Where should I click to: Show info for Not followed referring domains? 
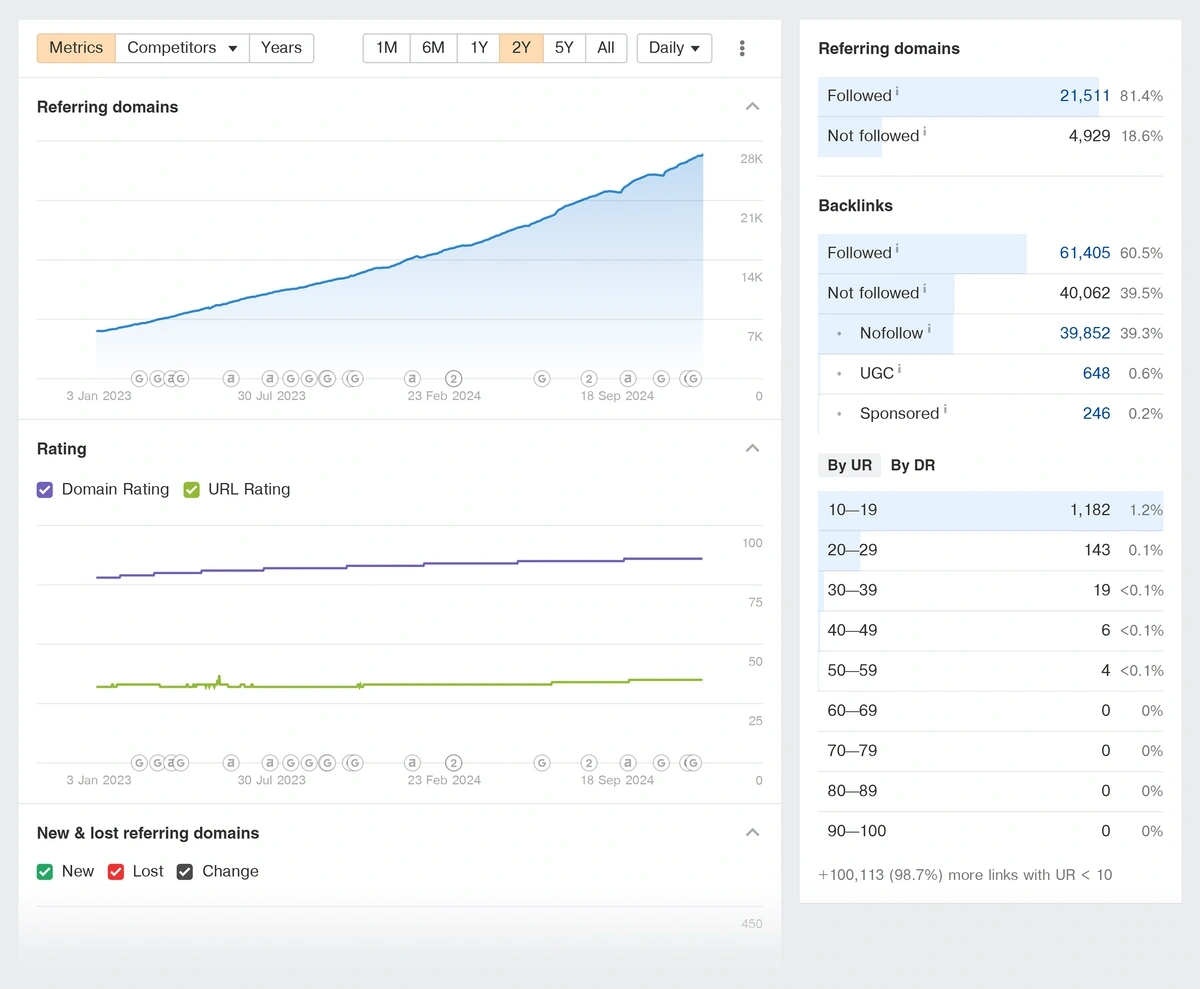924,131
